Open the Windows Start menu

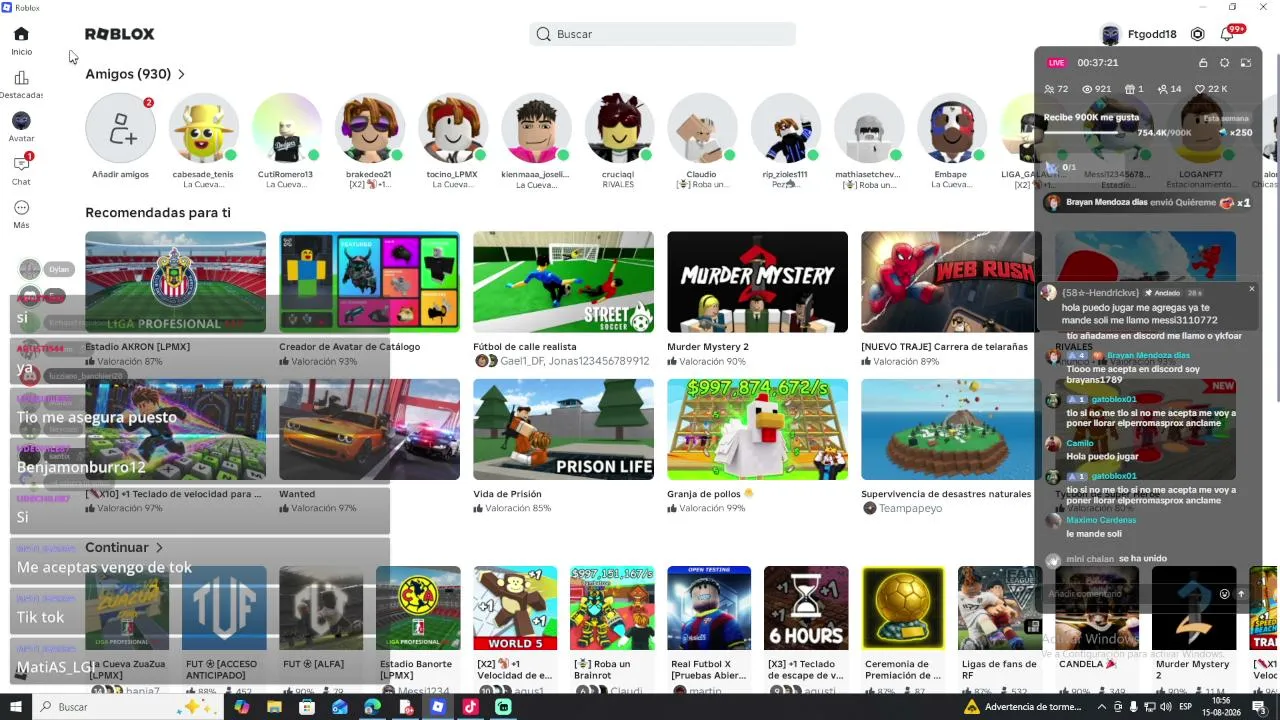tap(16, 707)
